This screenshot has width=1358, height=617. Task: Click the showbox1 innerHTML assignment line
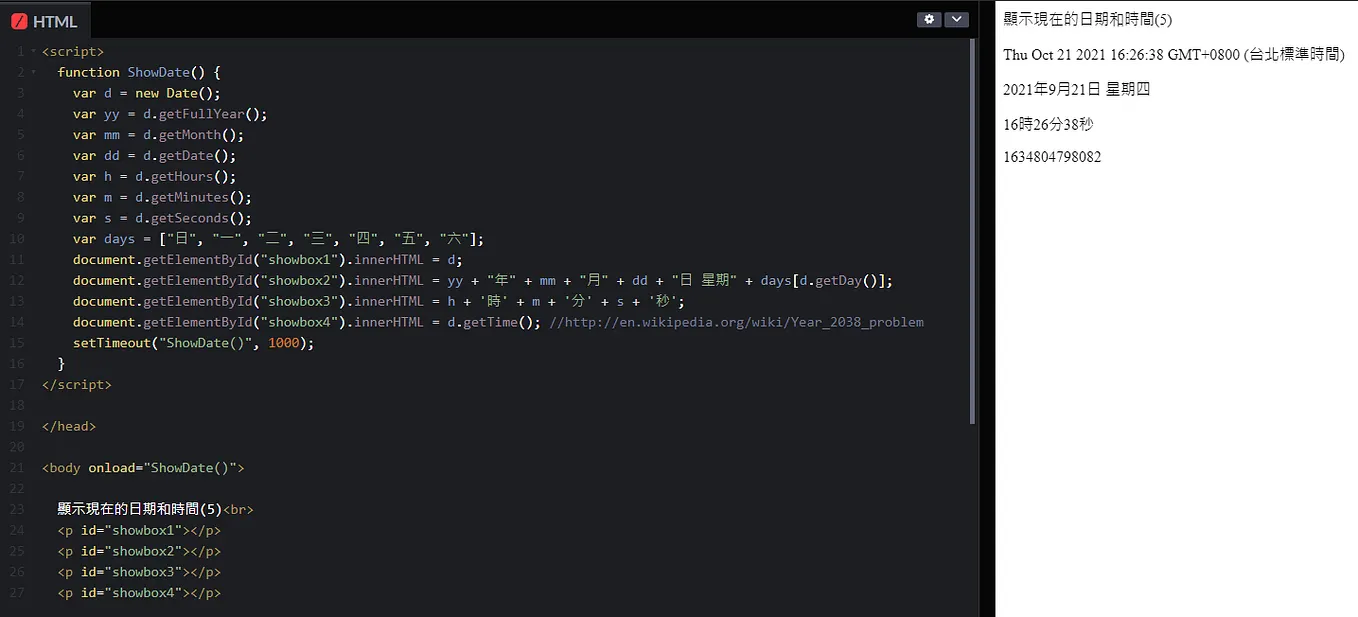tap(268, 260)
